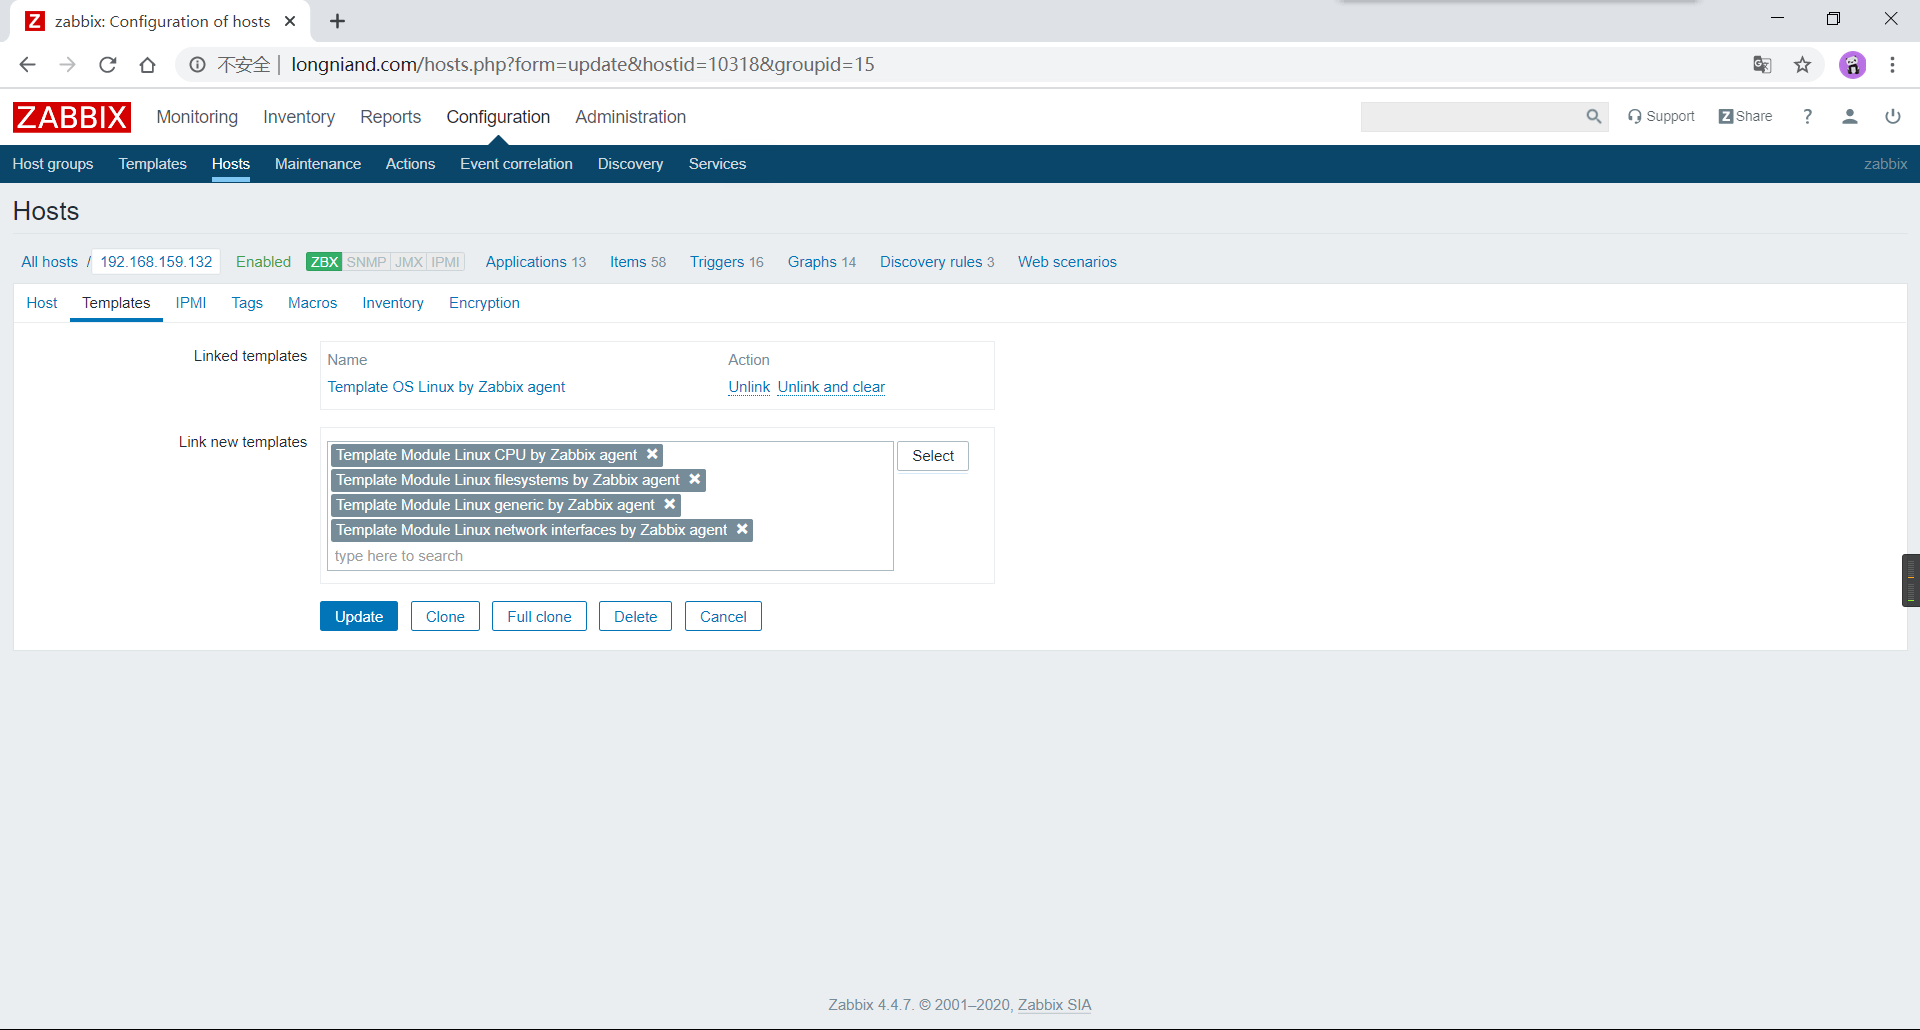Reload the page

[x=107, y=65]
